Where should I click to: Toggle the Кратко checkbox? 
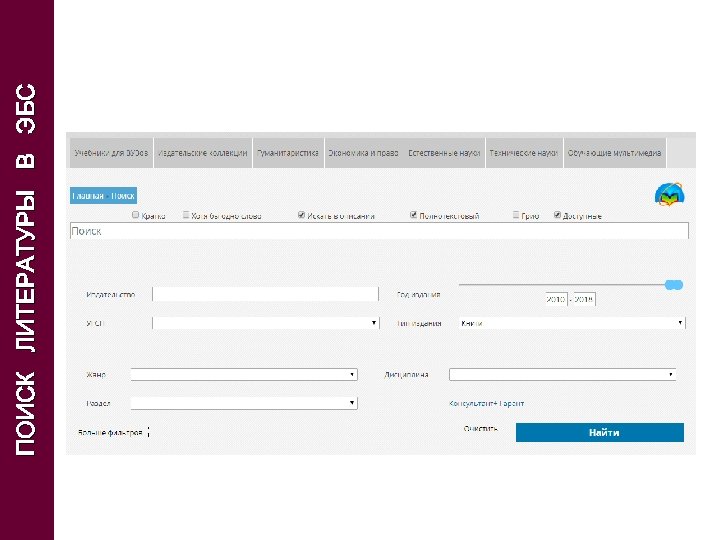135,214
